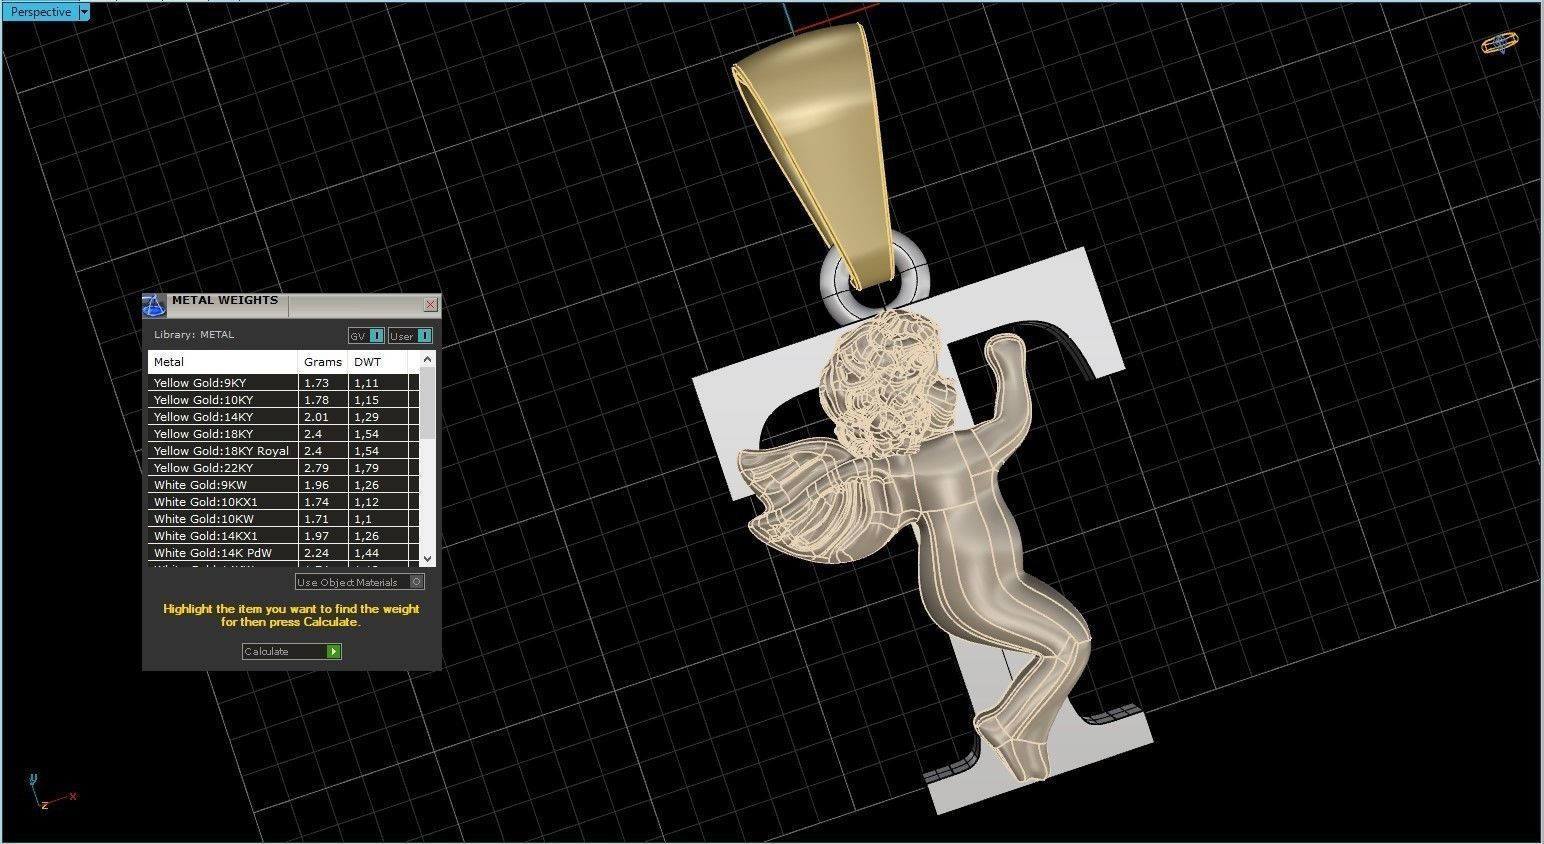The image size is (1544, 844).
Task: Click the metal list scrollbar
Action: [427, 460]
